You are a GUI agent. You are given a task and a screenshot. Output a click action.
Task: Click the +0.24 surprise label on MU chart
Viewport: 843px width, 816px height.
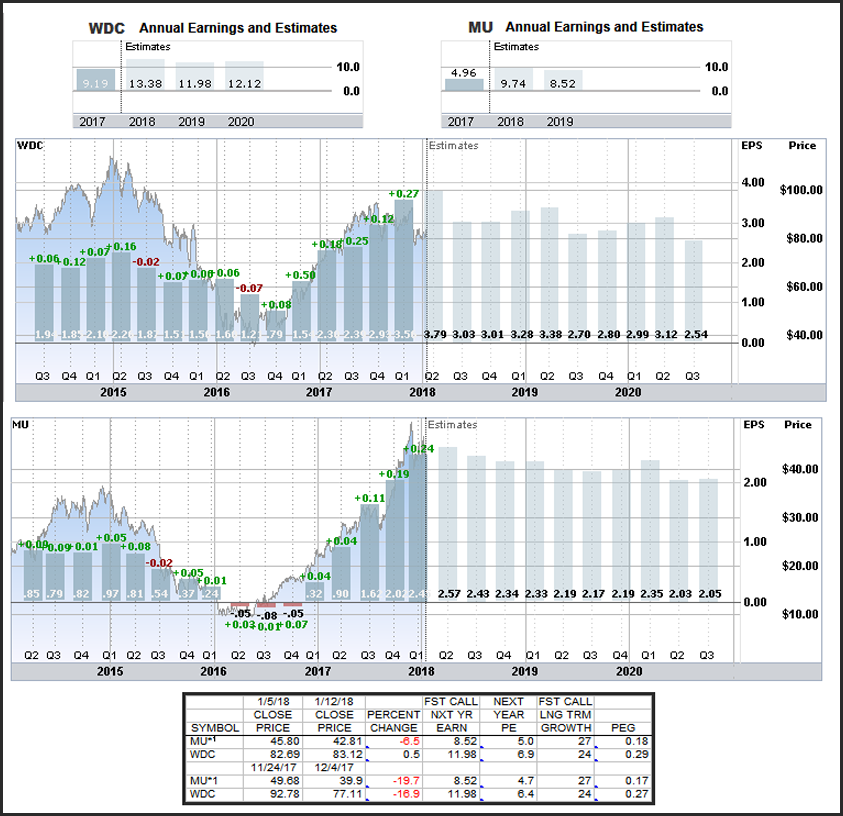419,448
